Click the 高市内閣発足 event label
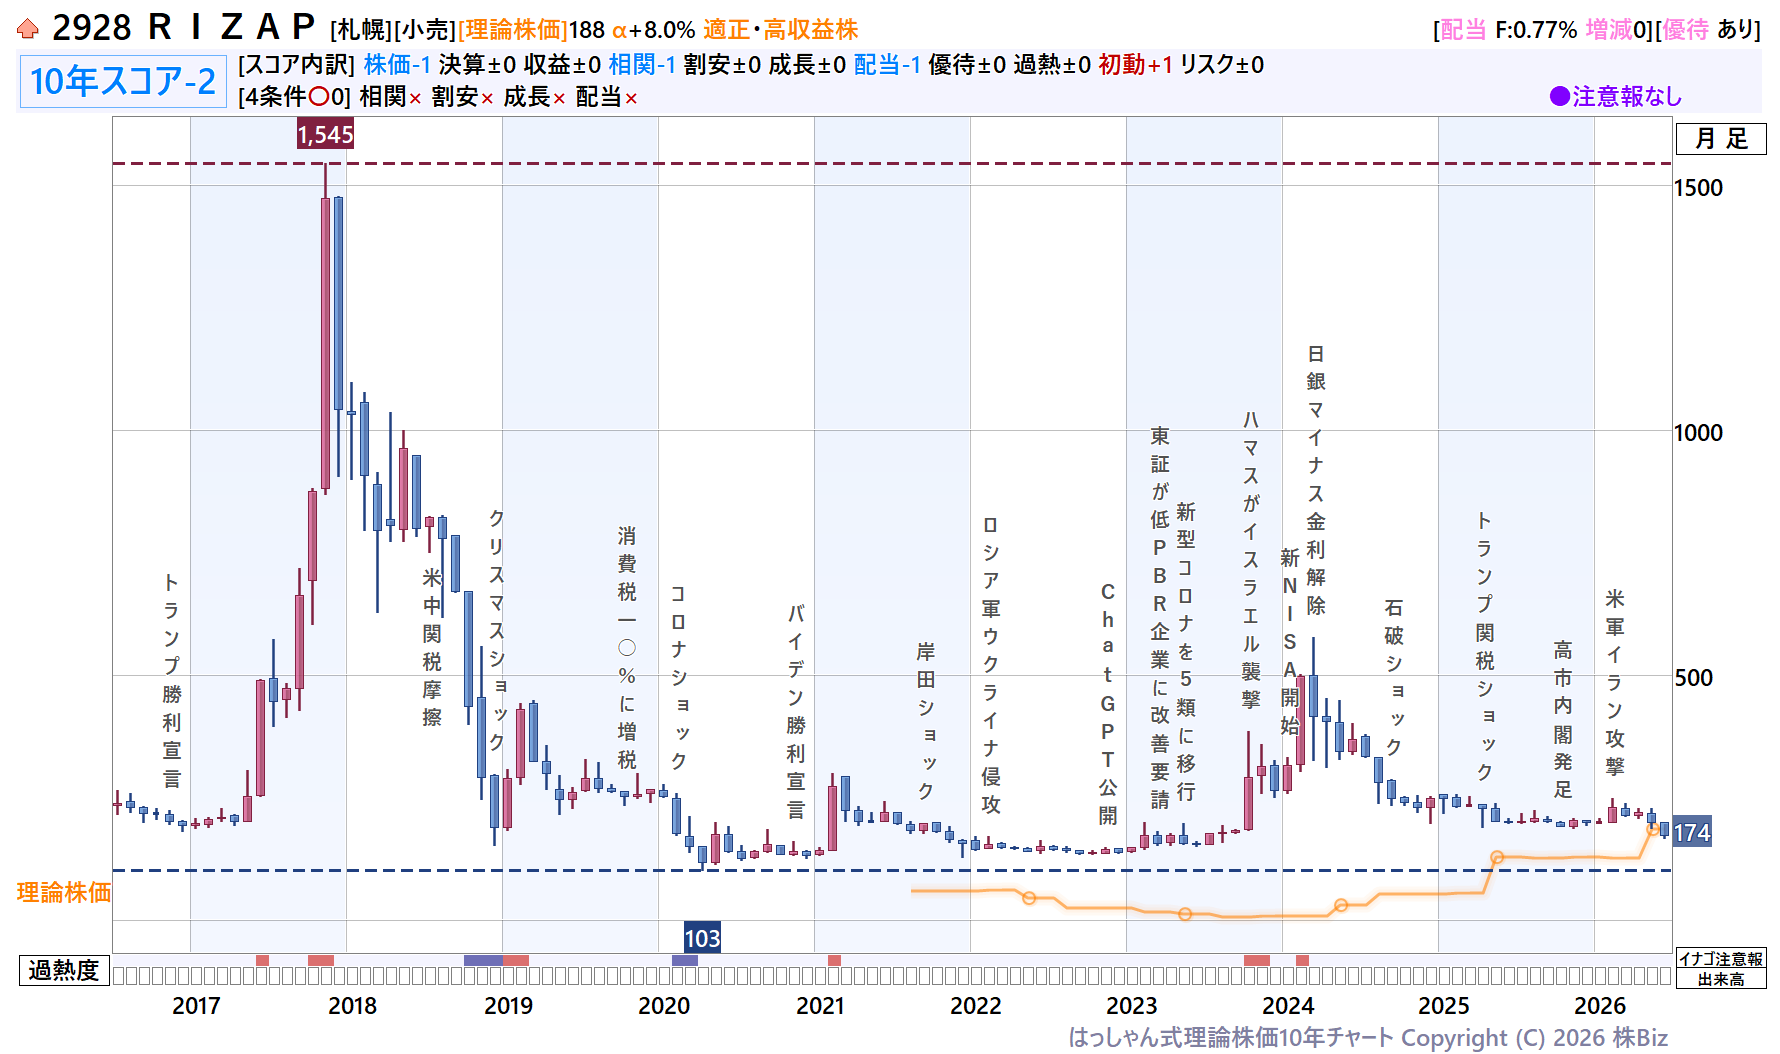The width and height of the screenshot is (1780, 1054). [1563, 719]
